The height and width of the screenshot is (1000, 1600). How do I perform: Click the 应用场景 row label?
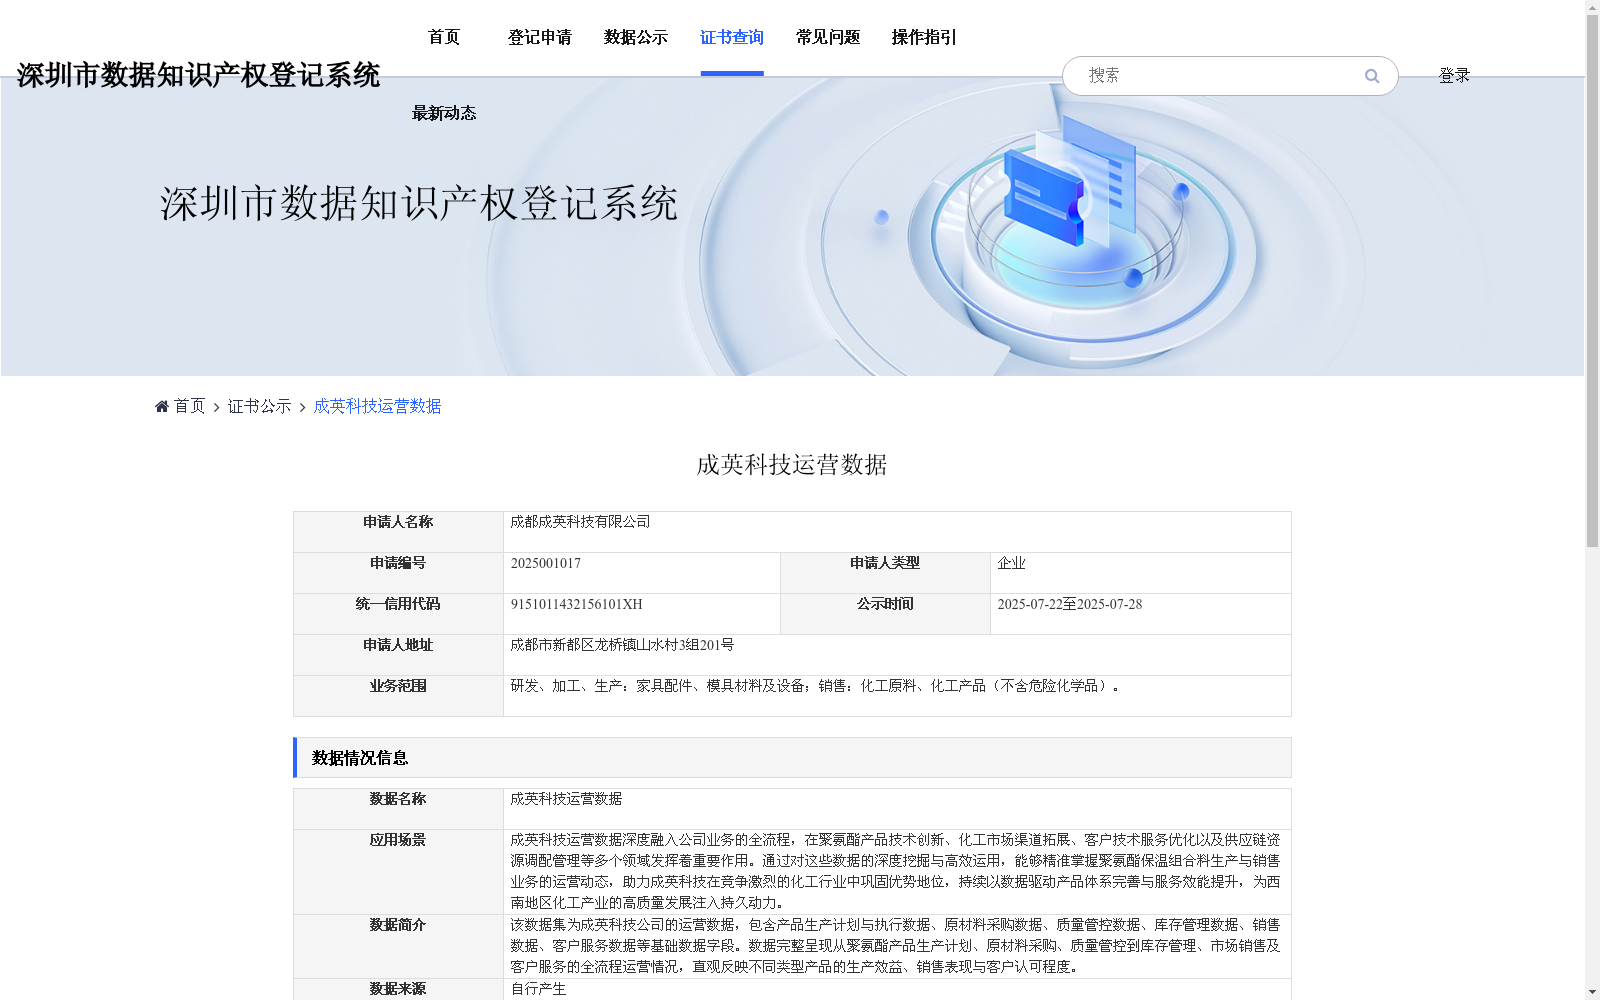point(398,840)
